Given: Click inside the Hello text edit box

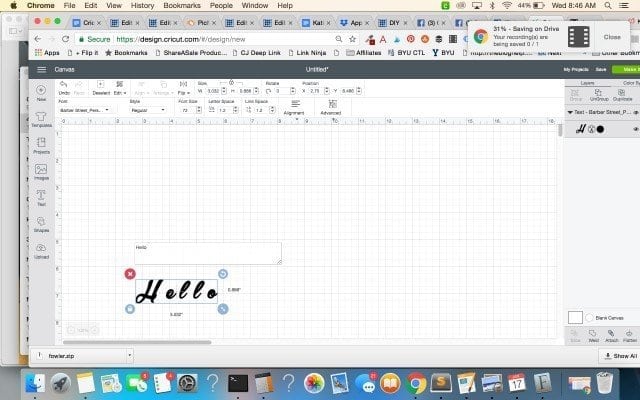Looking at the screenshot, I should tap(208, 253).
